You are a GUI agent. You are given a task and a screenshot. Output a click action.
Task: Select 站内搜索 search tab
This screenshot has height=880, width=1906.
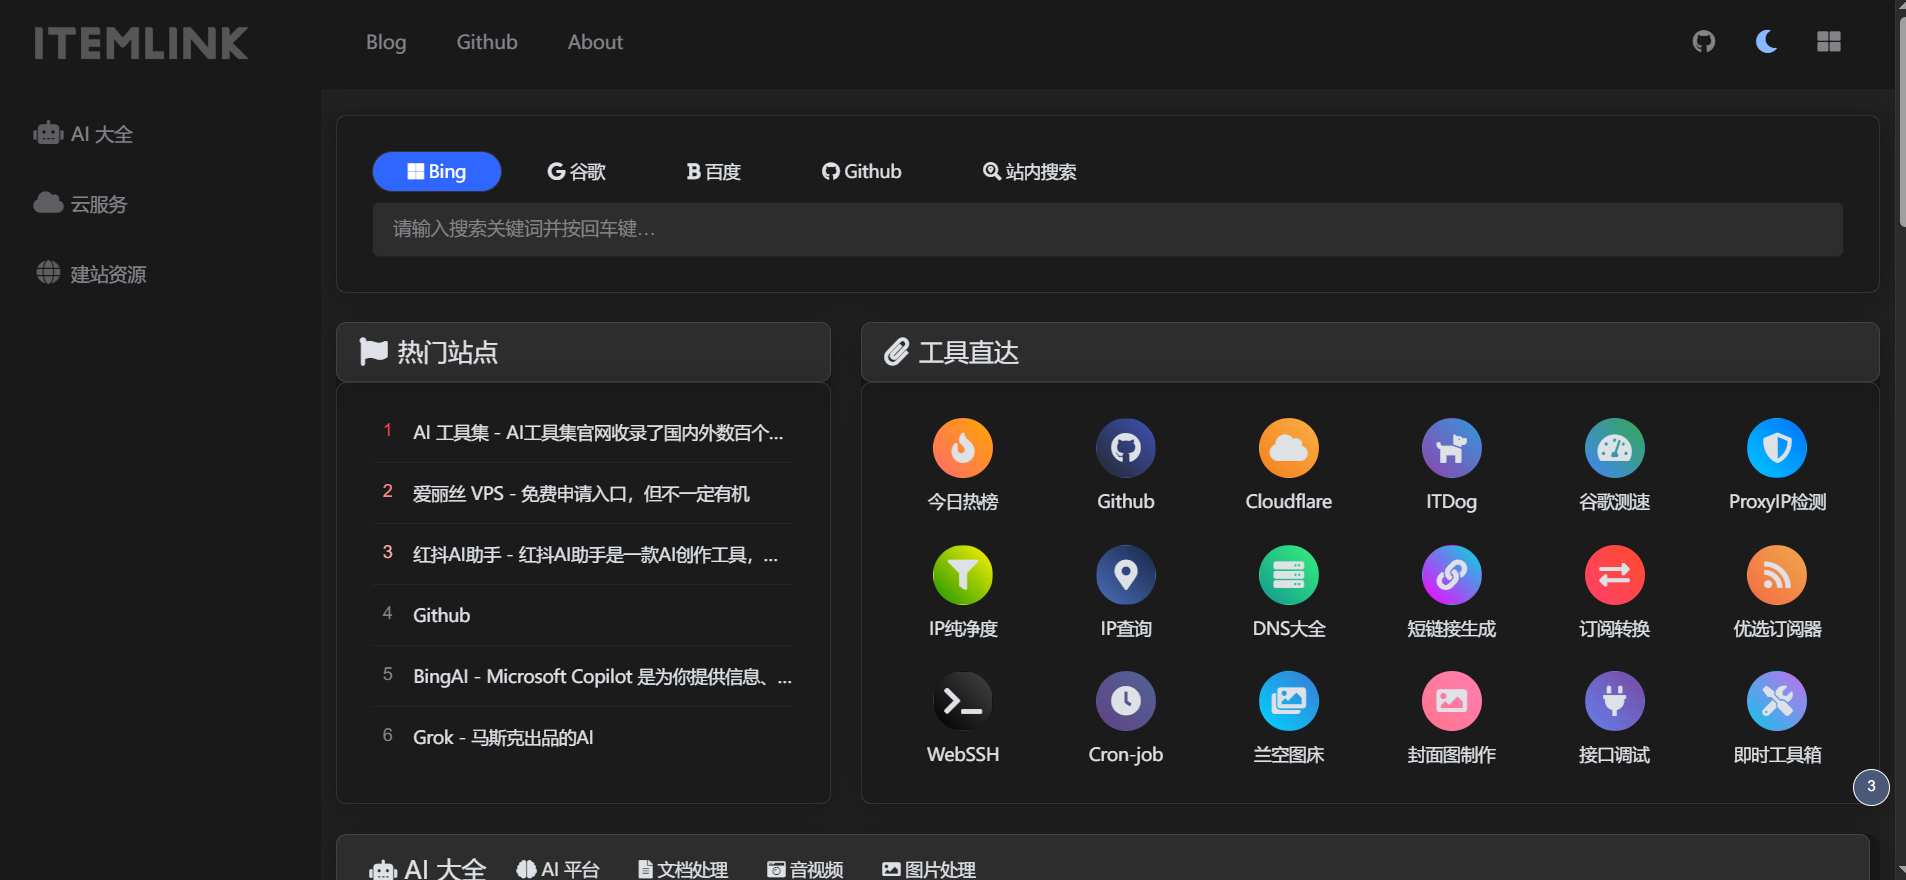click(1030, 171)
